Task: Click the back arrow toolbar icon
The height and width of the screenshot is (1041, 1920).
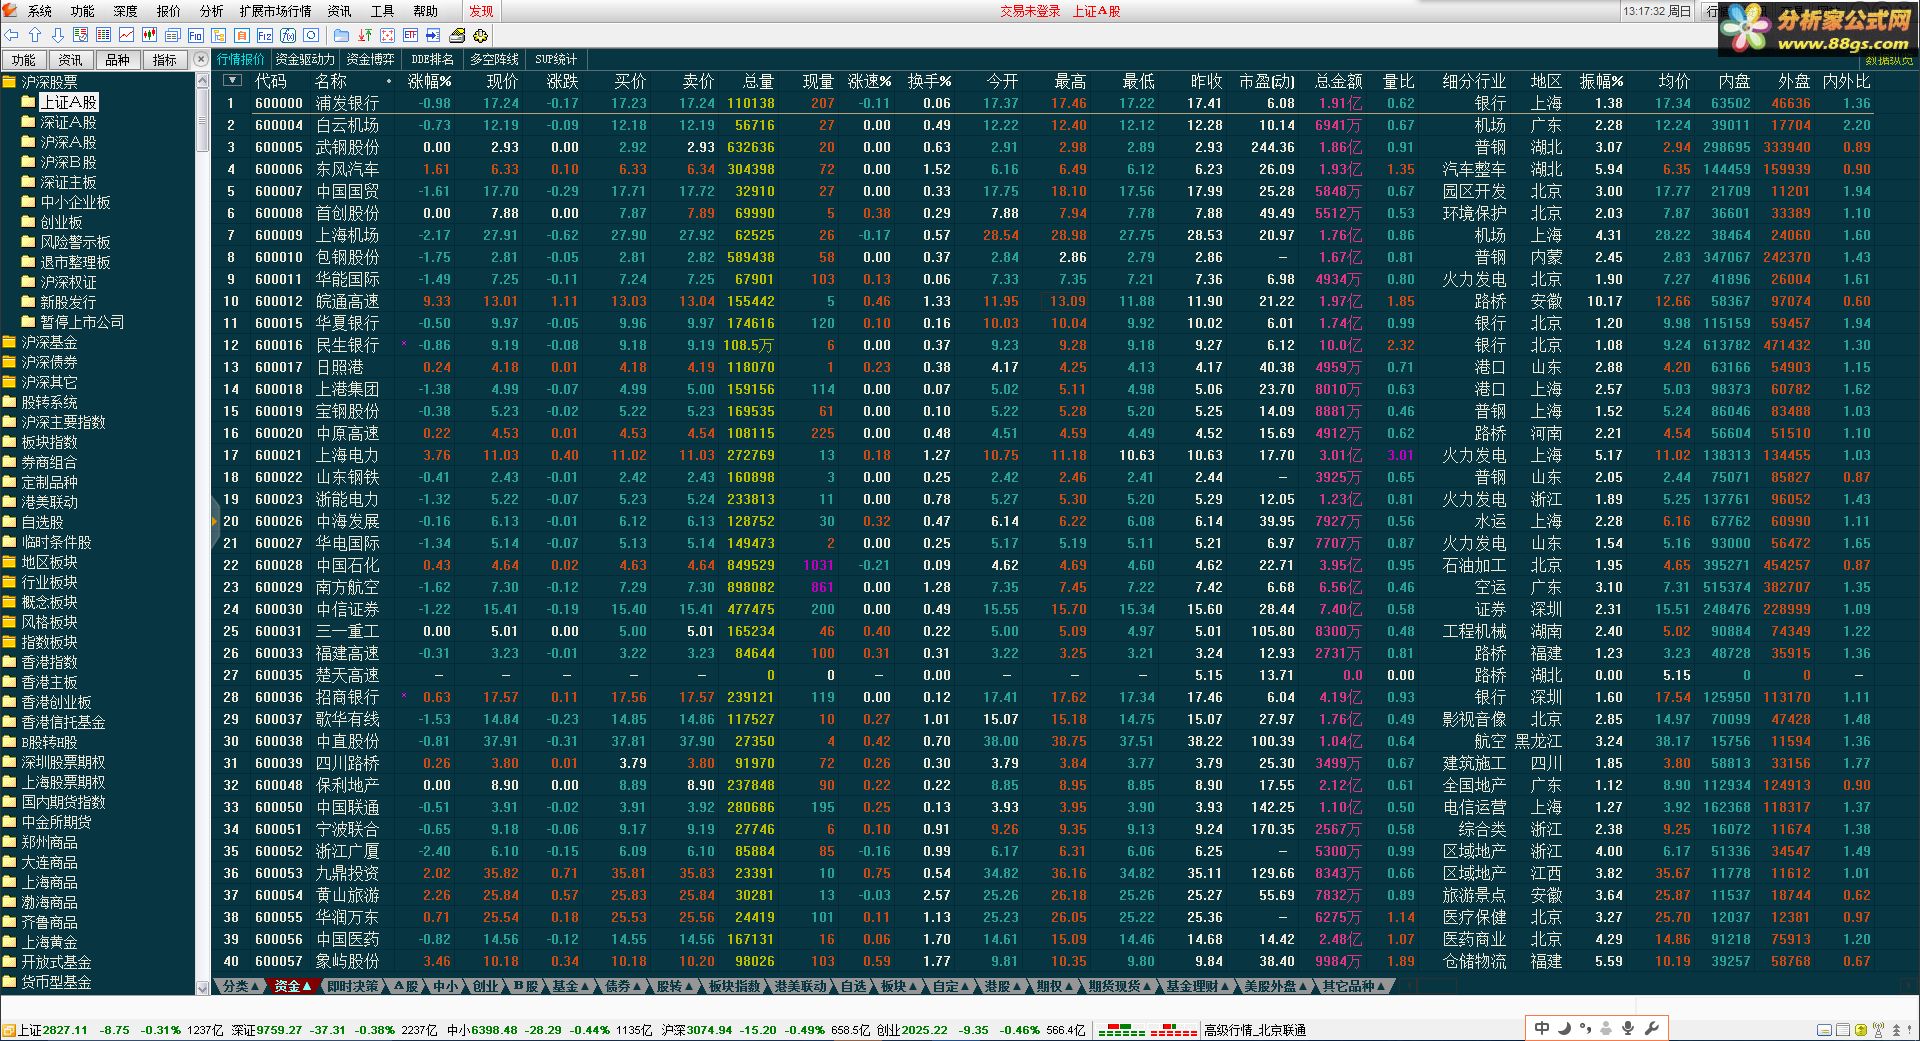Action: pyautogui.click(x=11, y=35)
